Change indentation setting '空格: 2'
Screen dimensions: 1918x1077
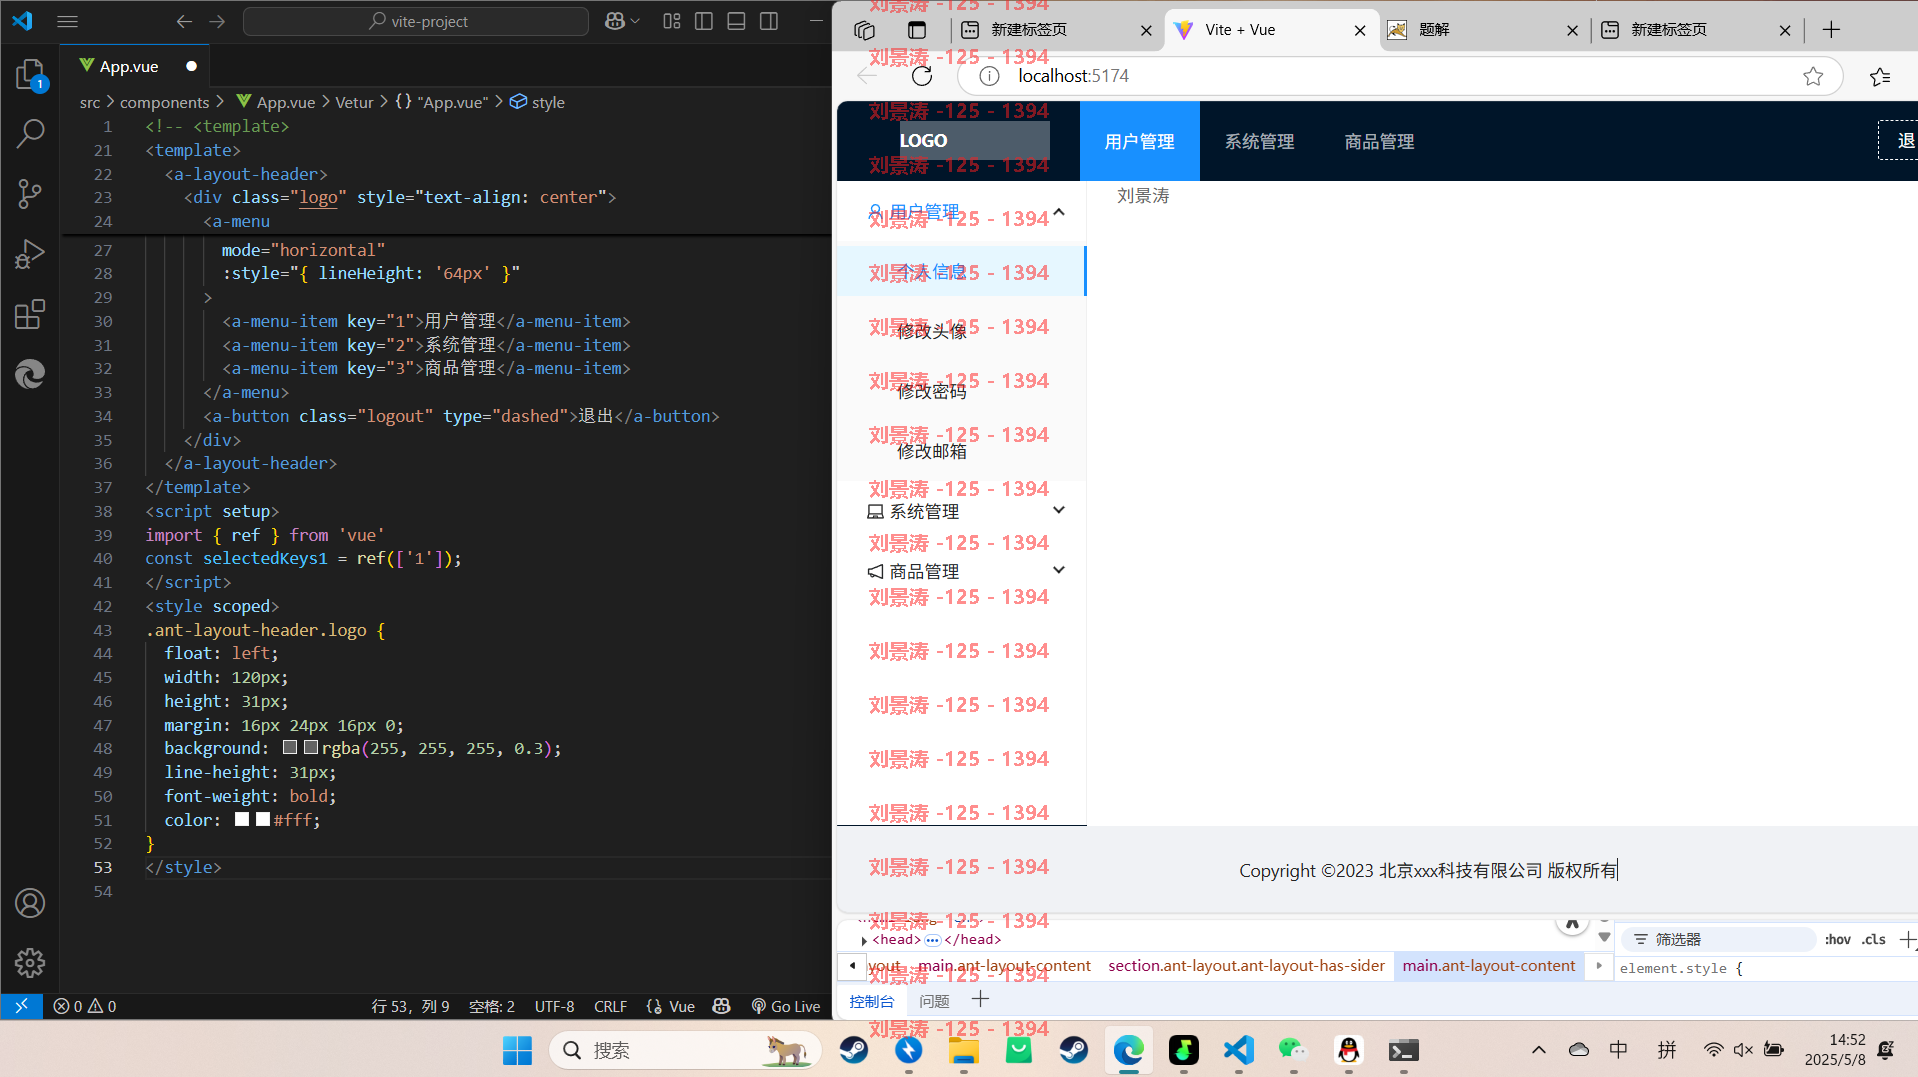click(492, 1006)
